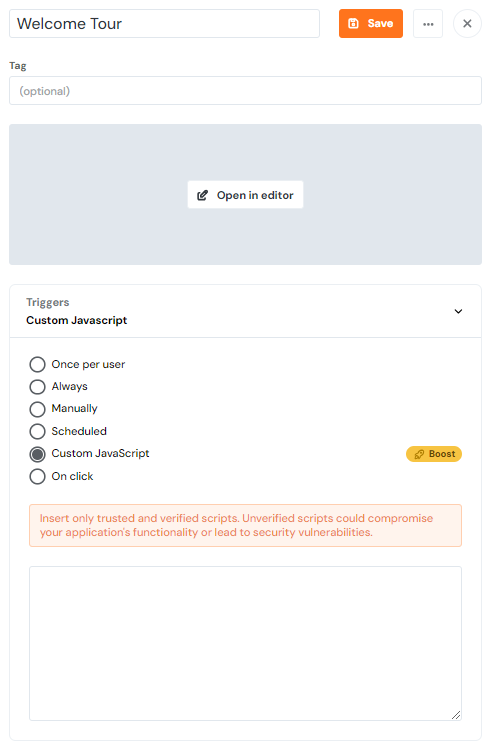Click the rocket icon in Boost badge
This screenshot has height=746, width=489.
[419, 454]
